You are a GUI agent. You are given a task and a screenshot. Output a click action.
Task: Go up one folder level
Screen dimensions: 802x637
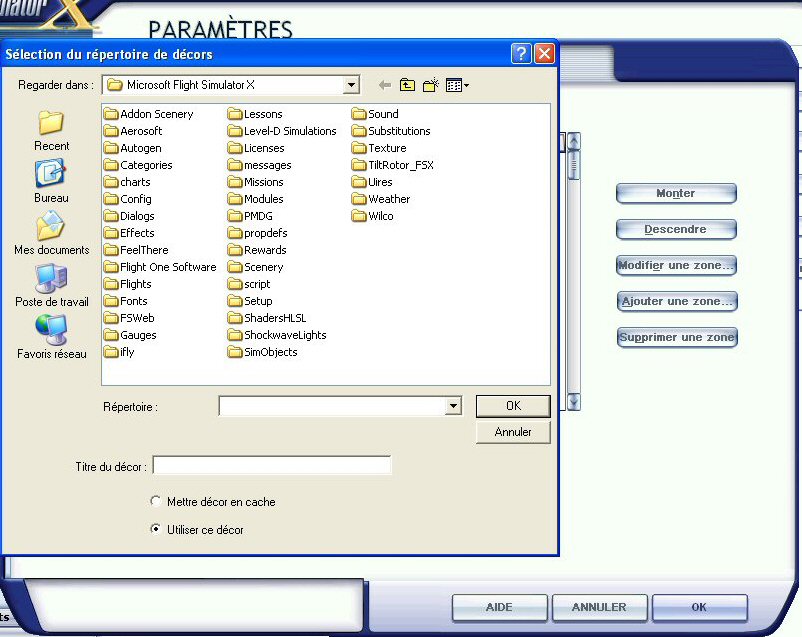click(407, 85)
